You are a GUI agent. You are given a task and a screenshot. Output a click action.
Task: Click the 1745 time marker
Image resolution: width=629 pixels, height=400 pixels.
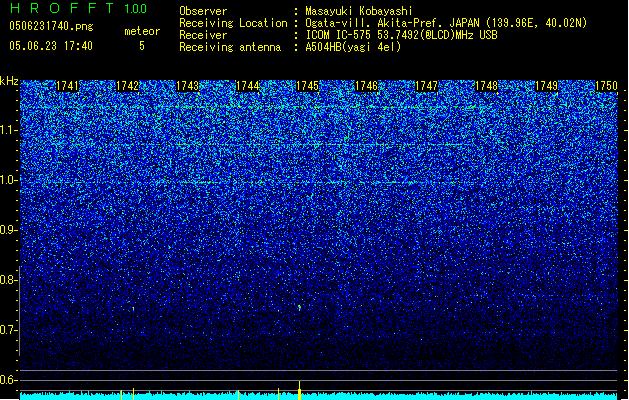tap(307, 86)
